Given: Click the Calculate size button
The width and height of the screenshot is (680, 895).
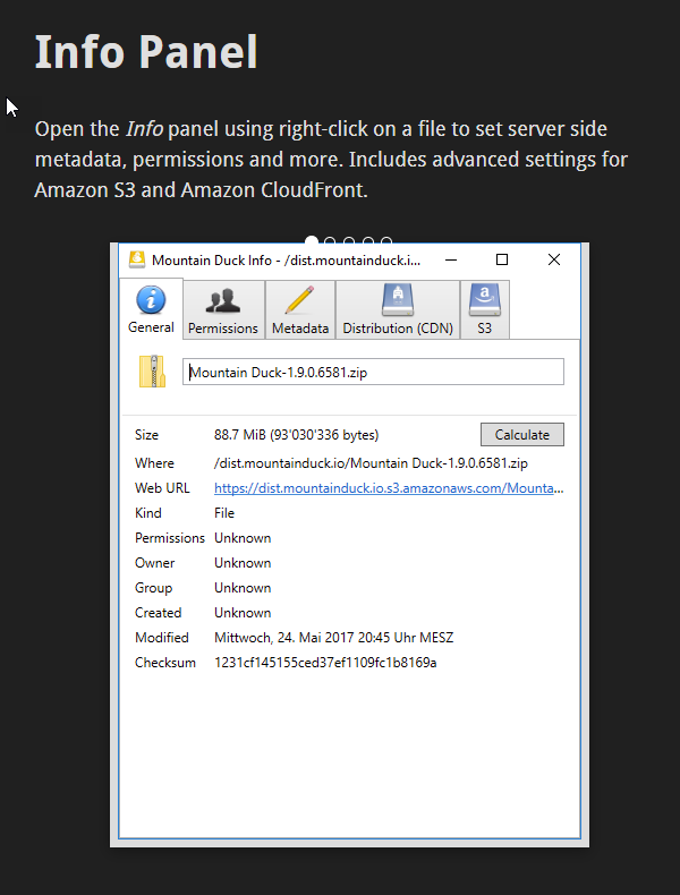Looking at the screenshot, I should [522, 434].
